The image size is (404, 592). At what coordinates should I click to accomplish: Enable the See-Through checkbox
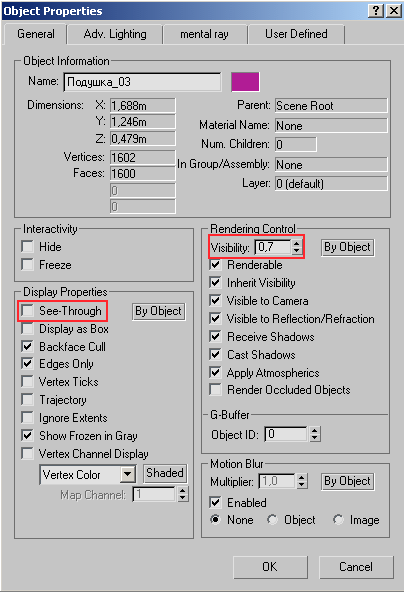[27, 310]
